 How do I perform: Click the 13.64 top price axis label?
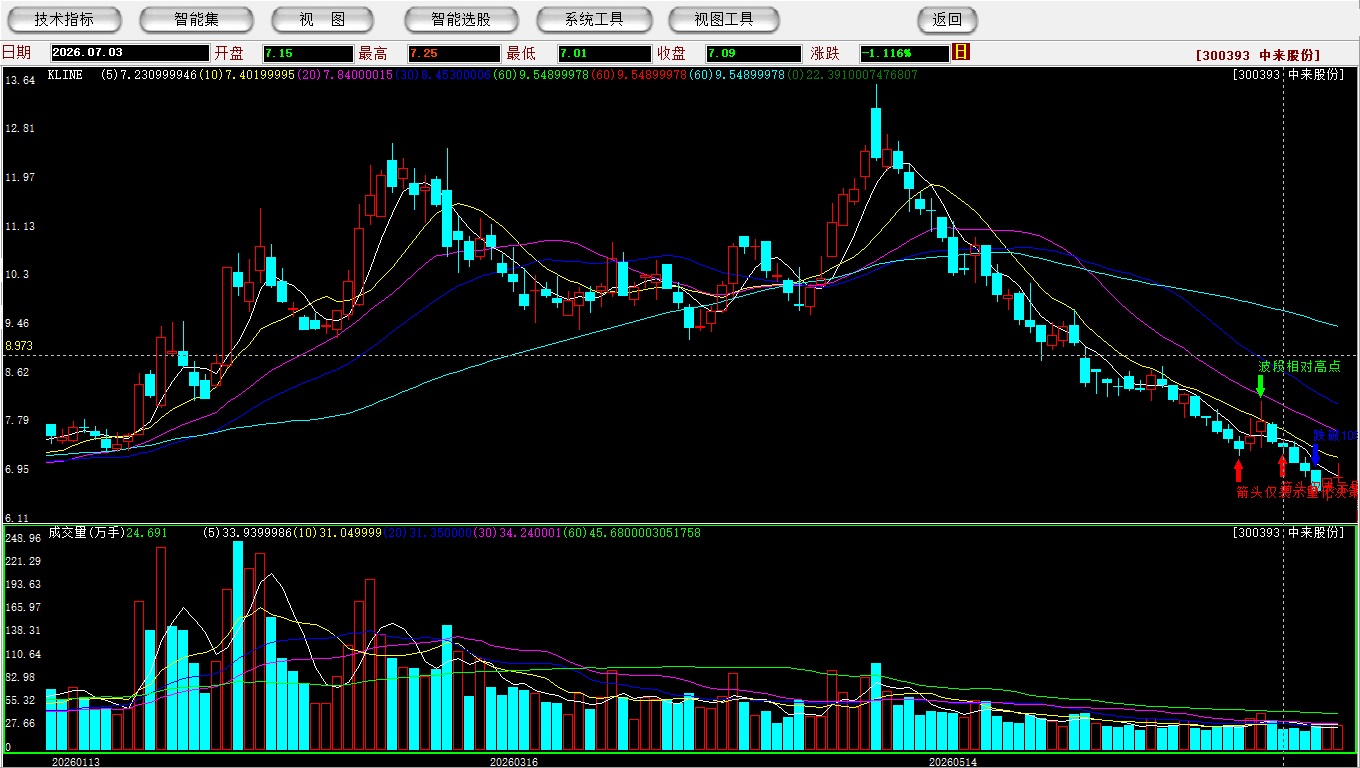[x=19, y=80]
